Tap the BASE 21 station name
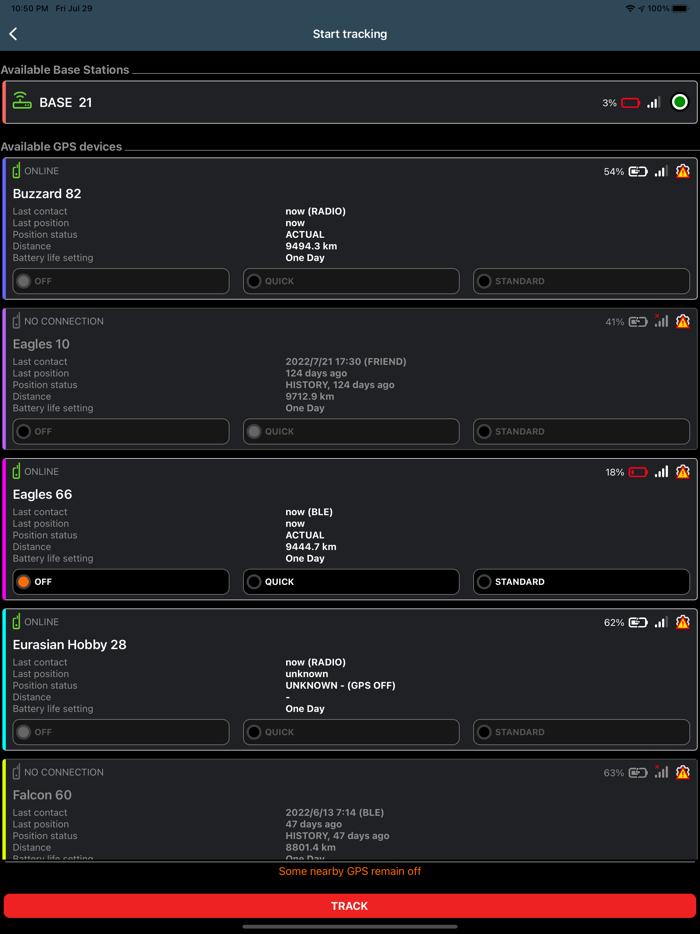 click(x=66, y=102)
